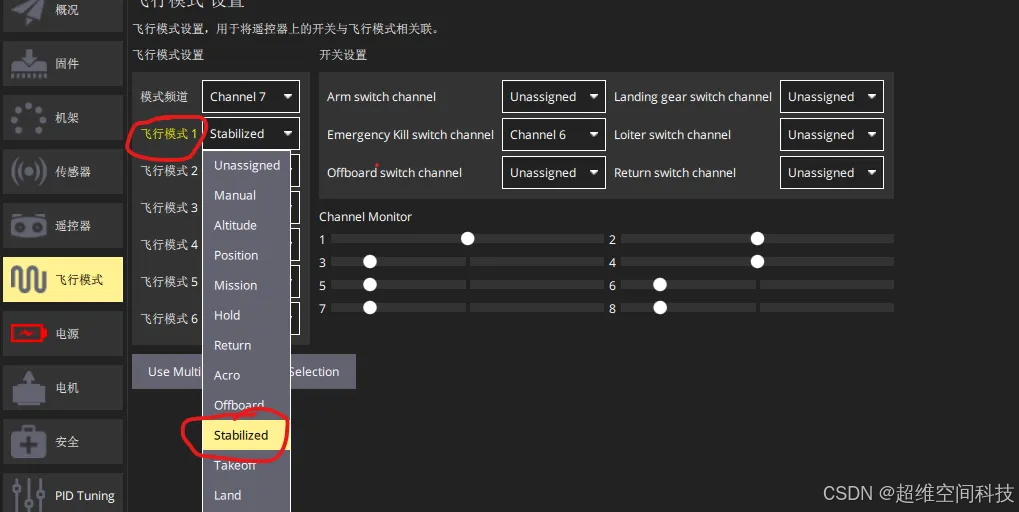Click the Channel Monitor 3 indicator
Screen dimensions: 1019x512
click(370, 262)
